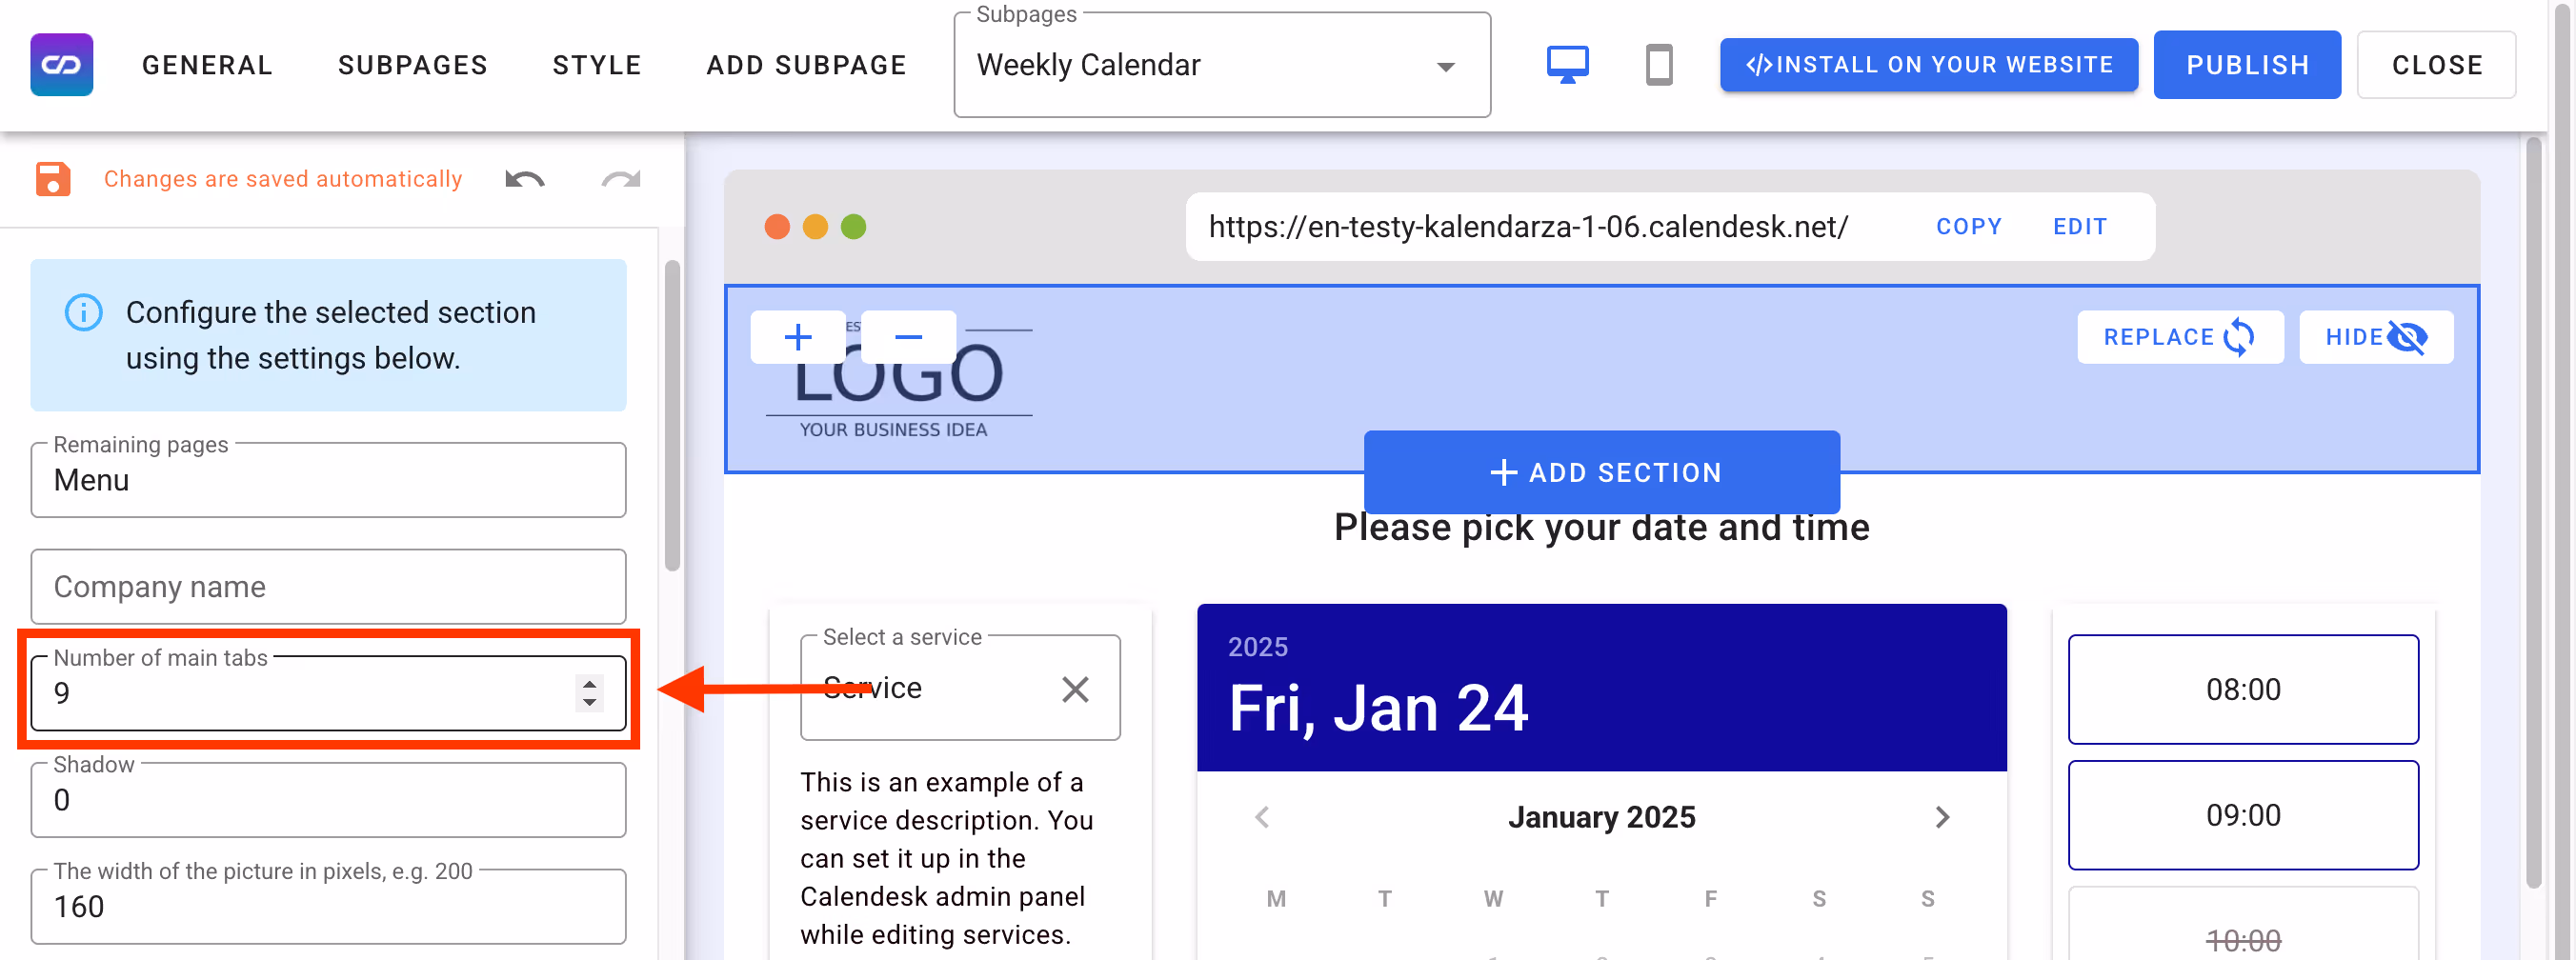Click the redo arrow icon
2576x960 pixels.
(621, 182)
